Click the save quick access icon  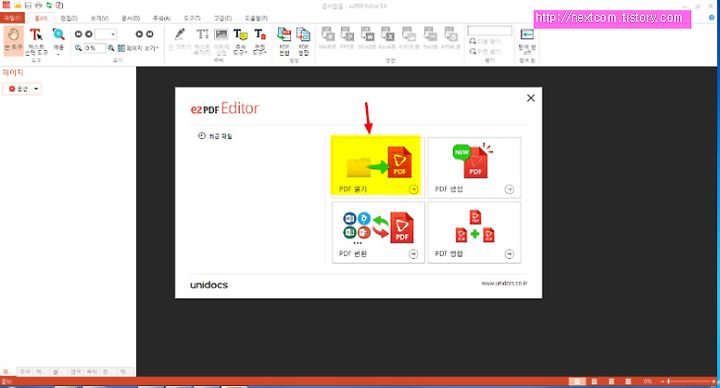pos(28,6)
